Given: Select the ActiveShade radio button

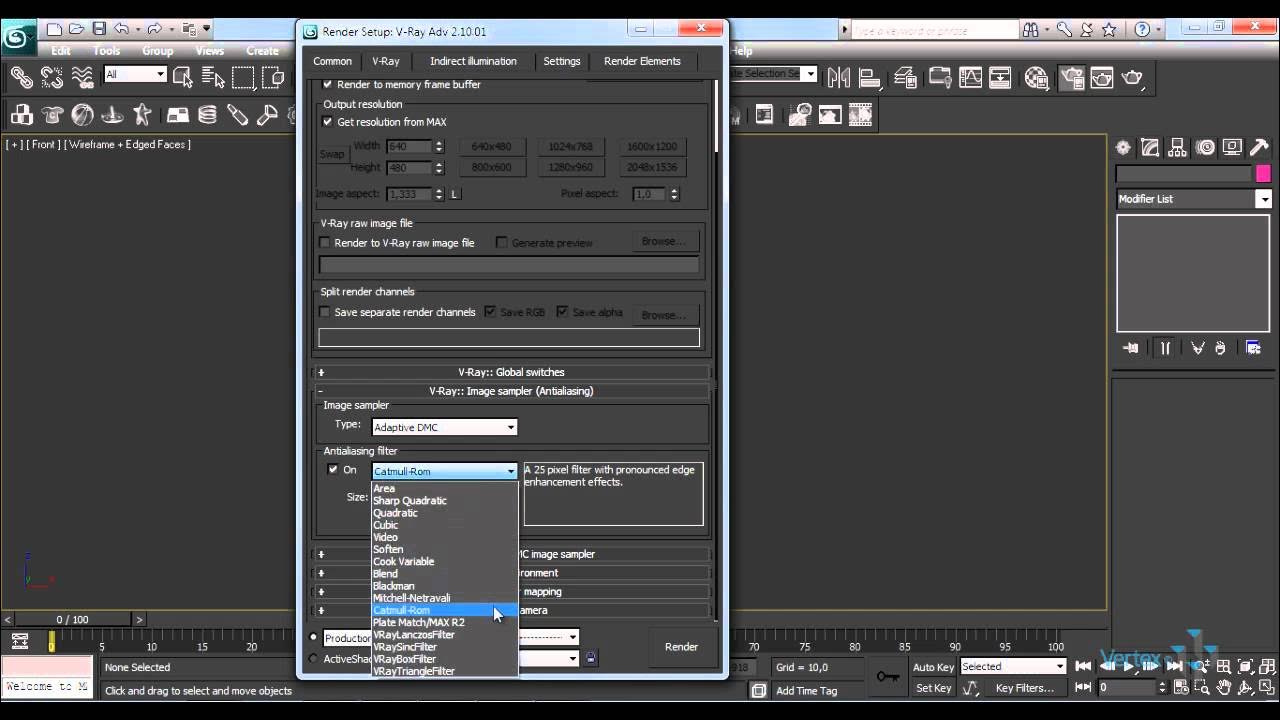Looking at the screenshot, I should pos(313,659).
